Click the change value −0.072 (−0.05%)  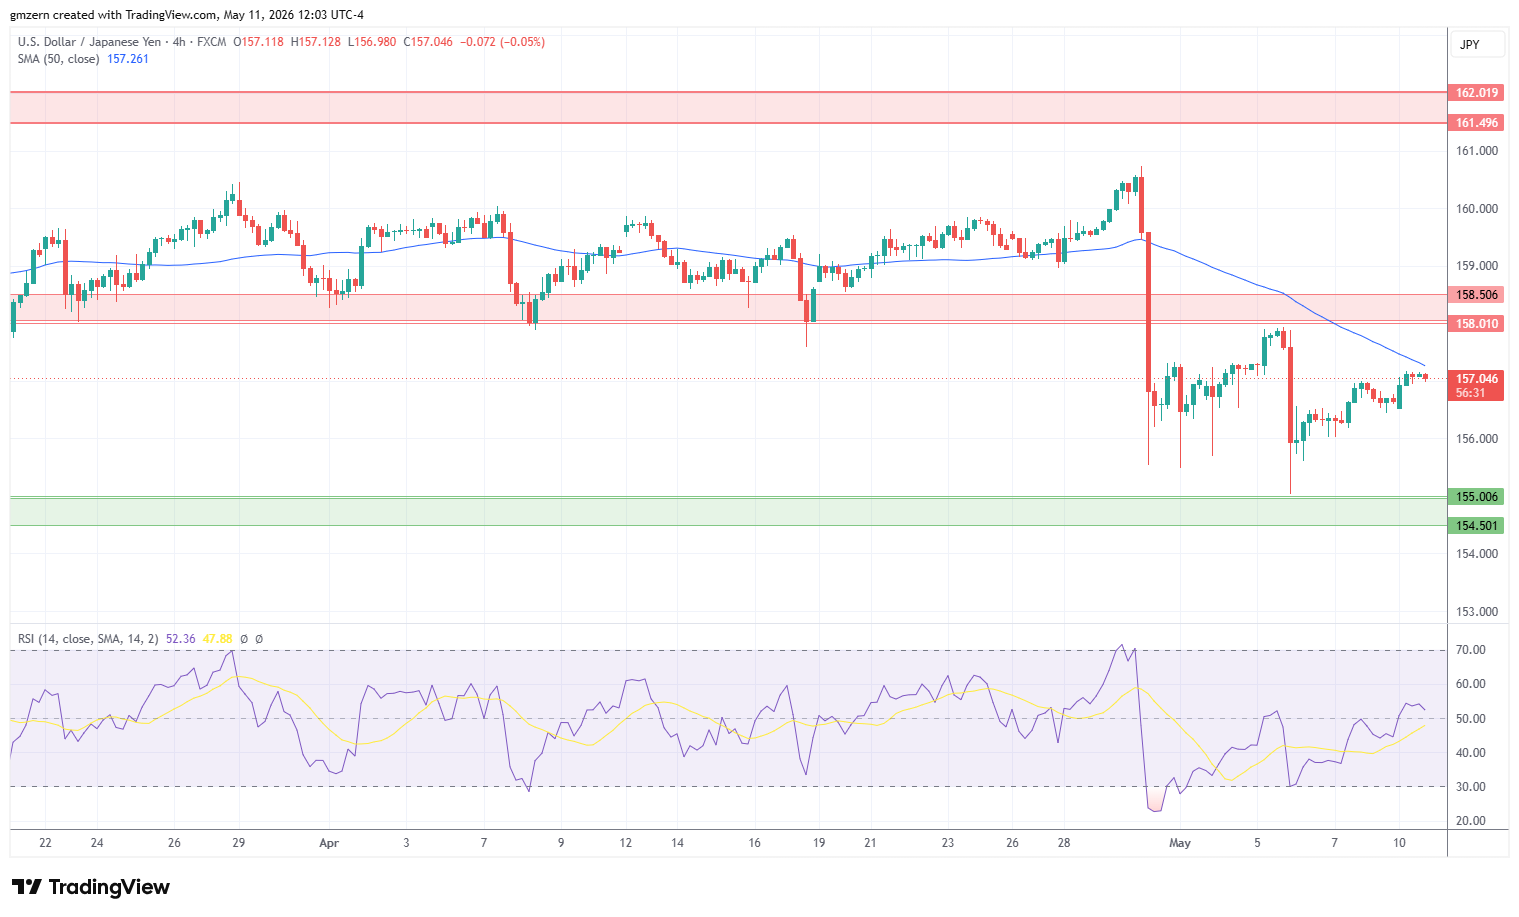pyautogui.click(x=503, y=42)
